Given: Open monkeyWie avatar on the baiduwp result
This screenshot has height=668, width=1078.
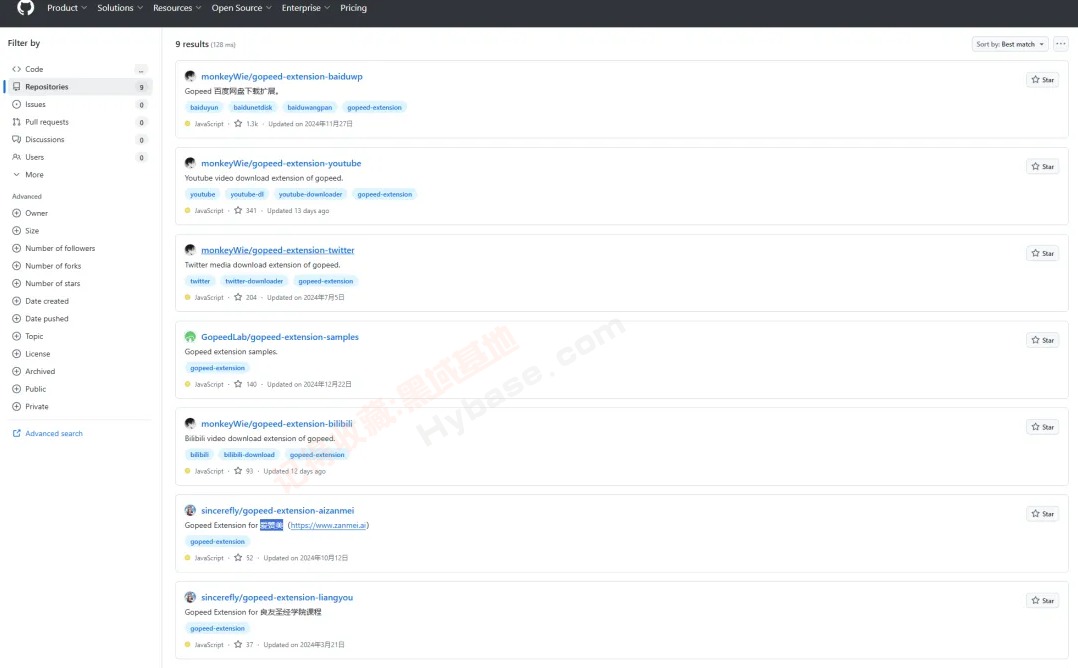Looking at the screenshot, I should tap(190, 76).
